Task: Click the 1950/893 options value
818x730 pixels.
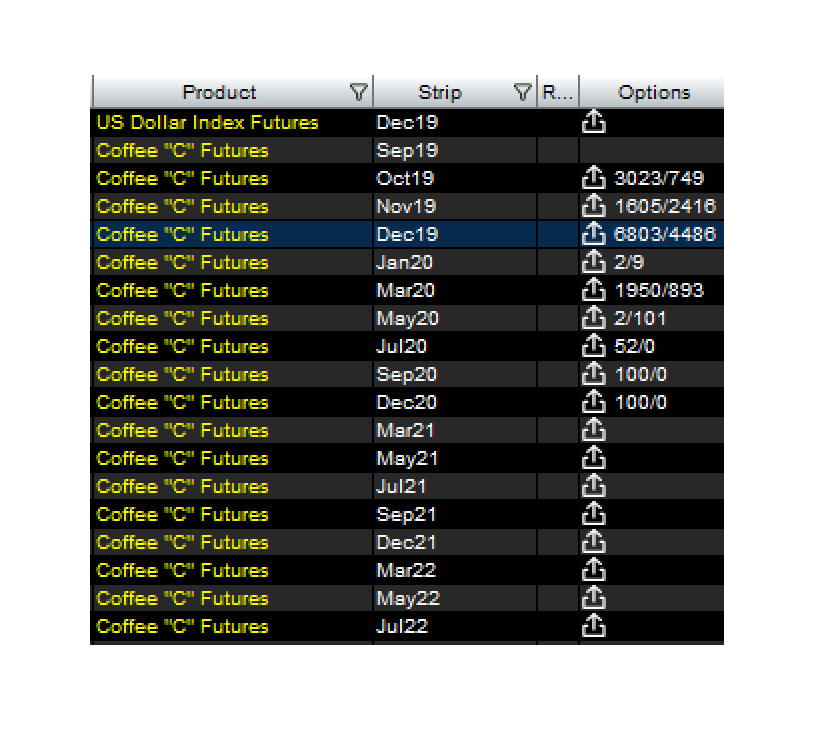Action: 659,291
